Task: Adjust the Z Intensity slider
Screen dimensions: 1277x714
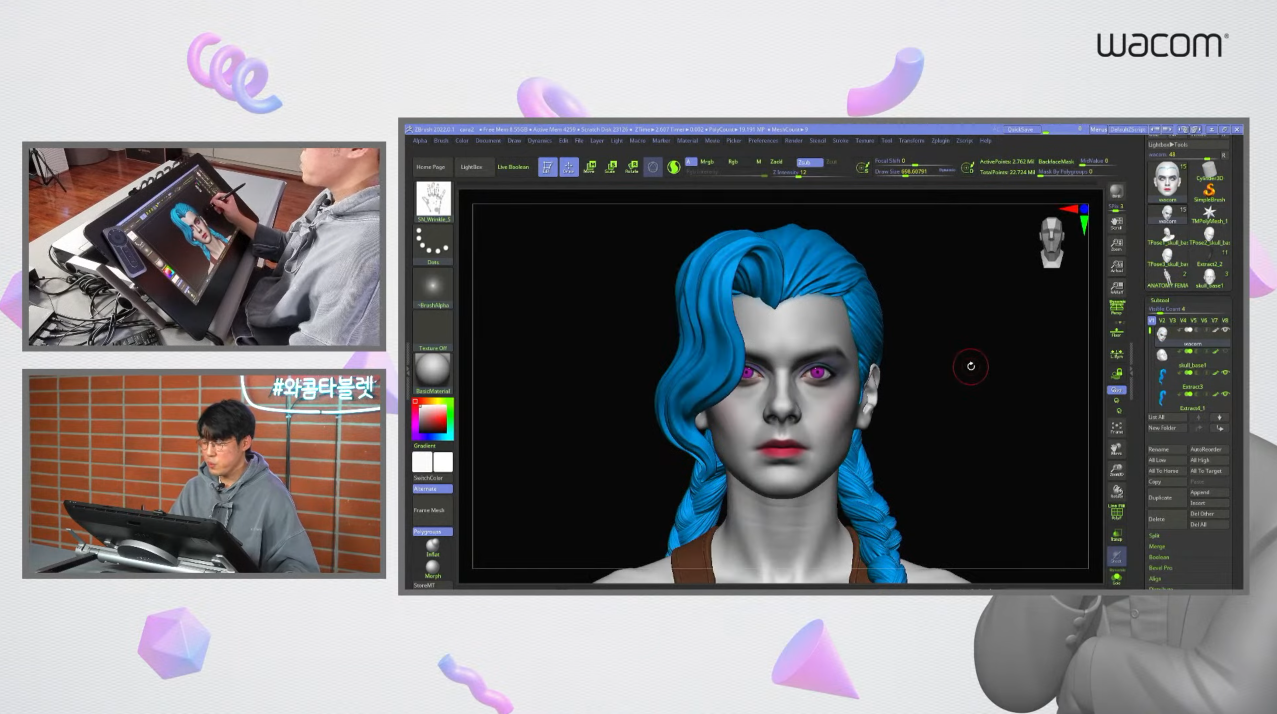Action: click(x=799, y=173)
